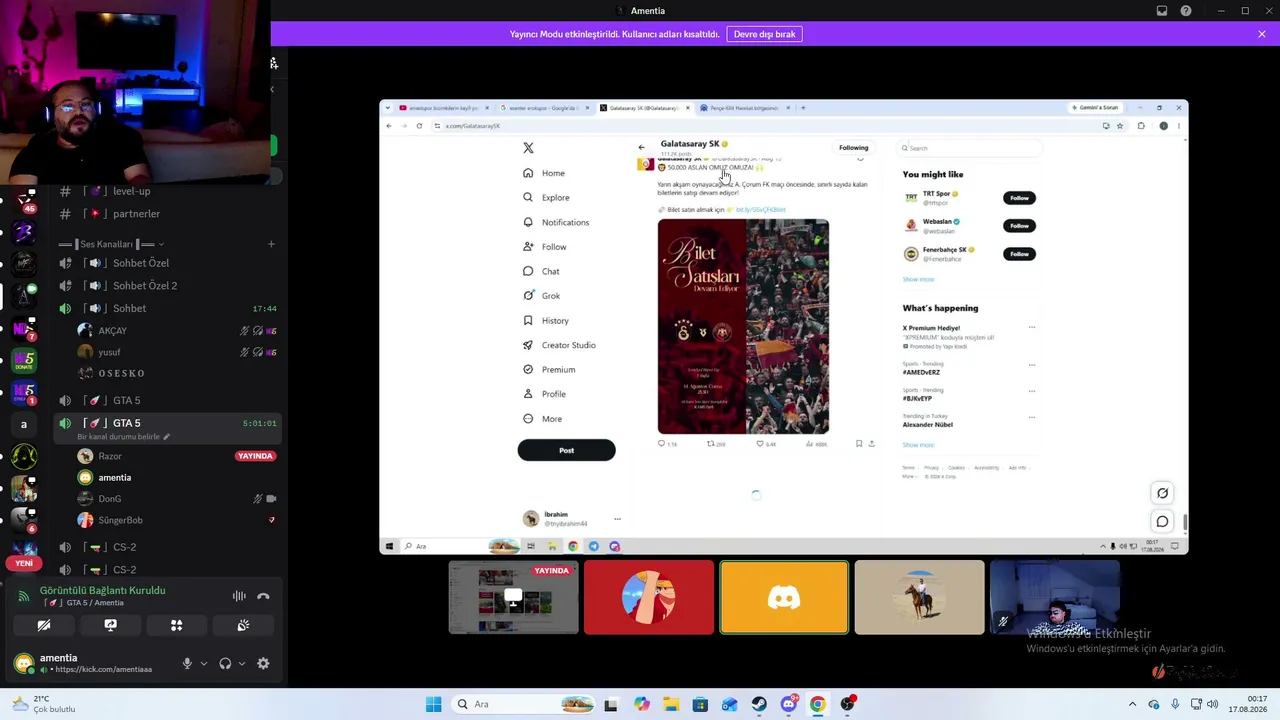Screen dimensions: 1280x720
Task: Go to Home in X sidebar
Action: [x=544, y=173]
